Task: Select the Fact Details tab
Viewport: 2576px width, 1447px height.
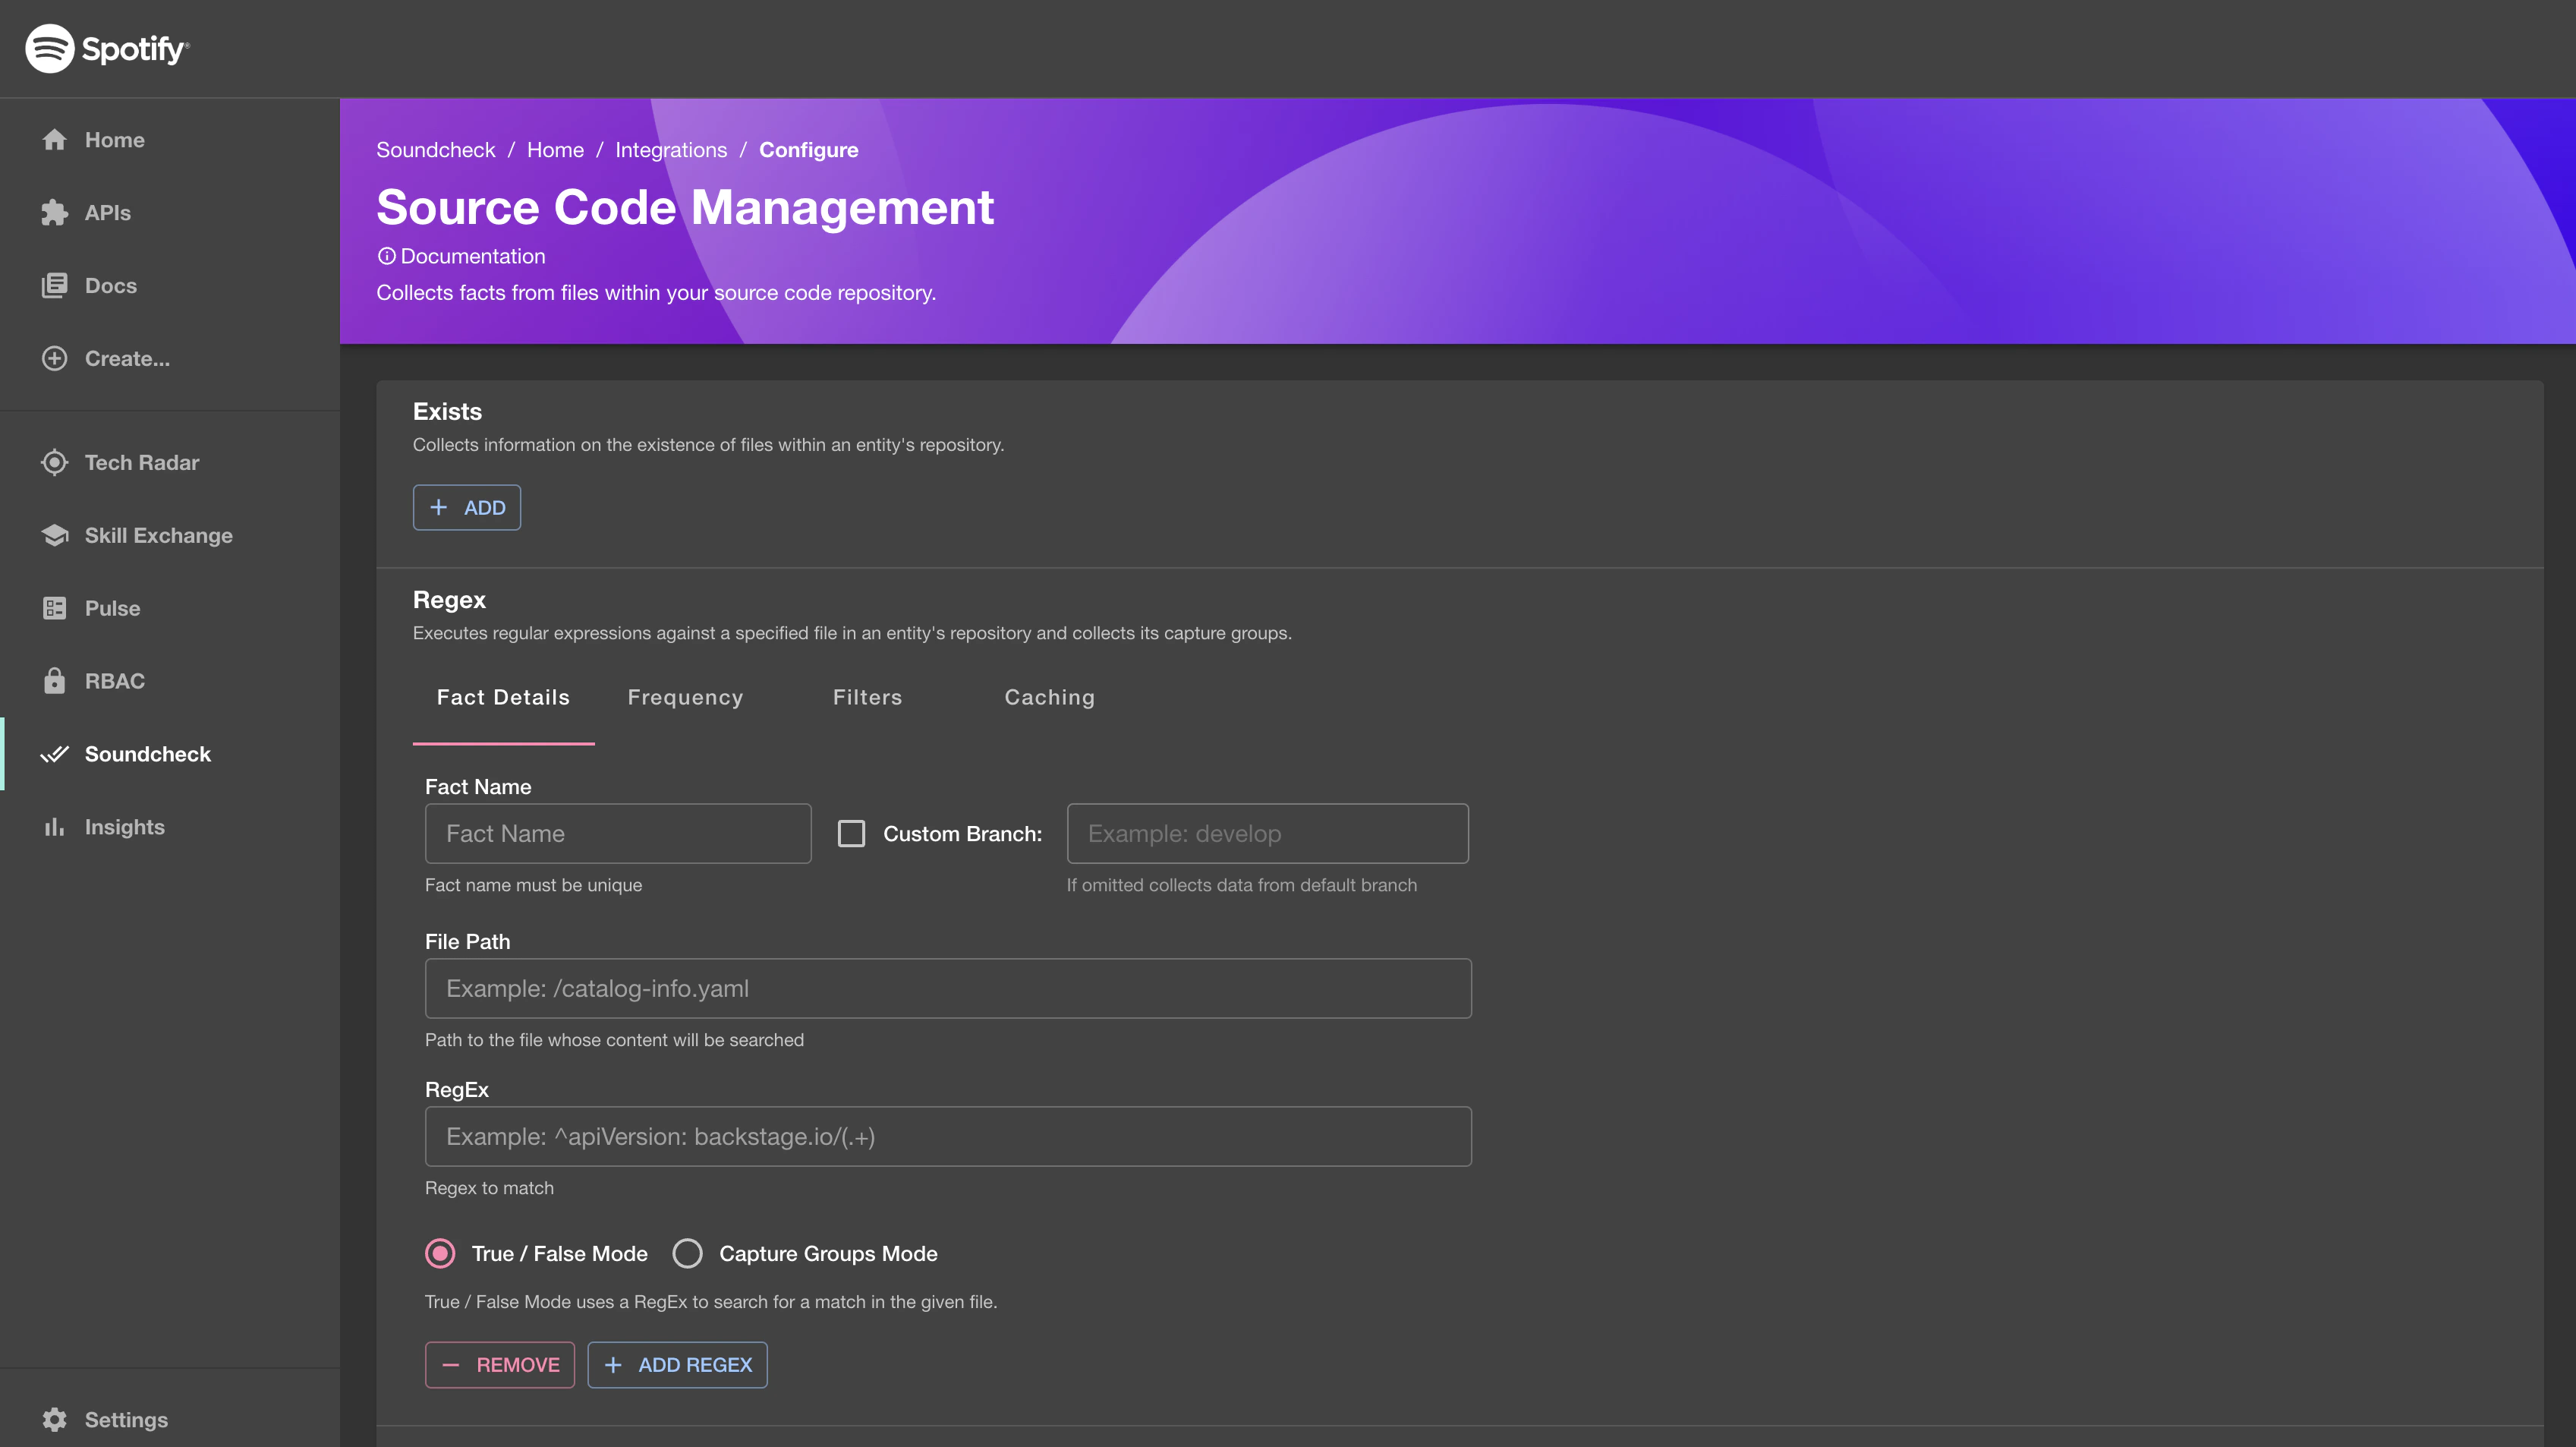Action: pyautogui.click(x=503, y=698)
